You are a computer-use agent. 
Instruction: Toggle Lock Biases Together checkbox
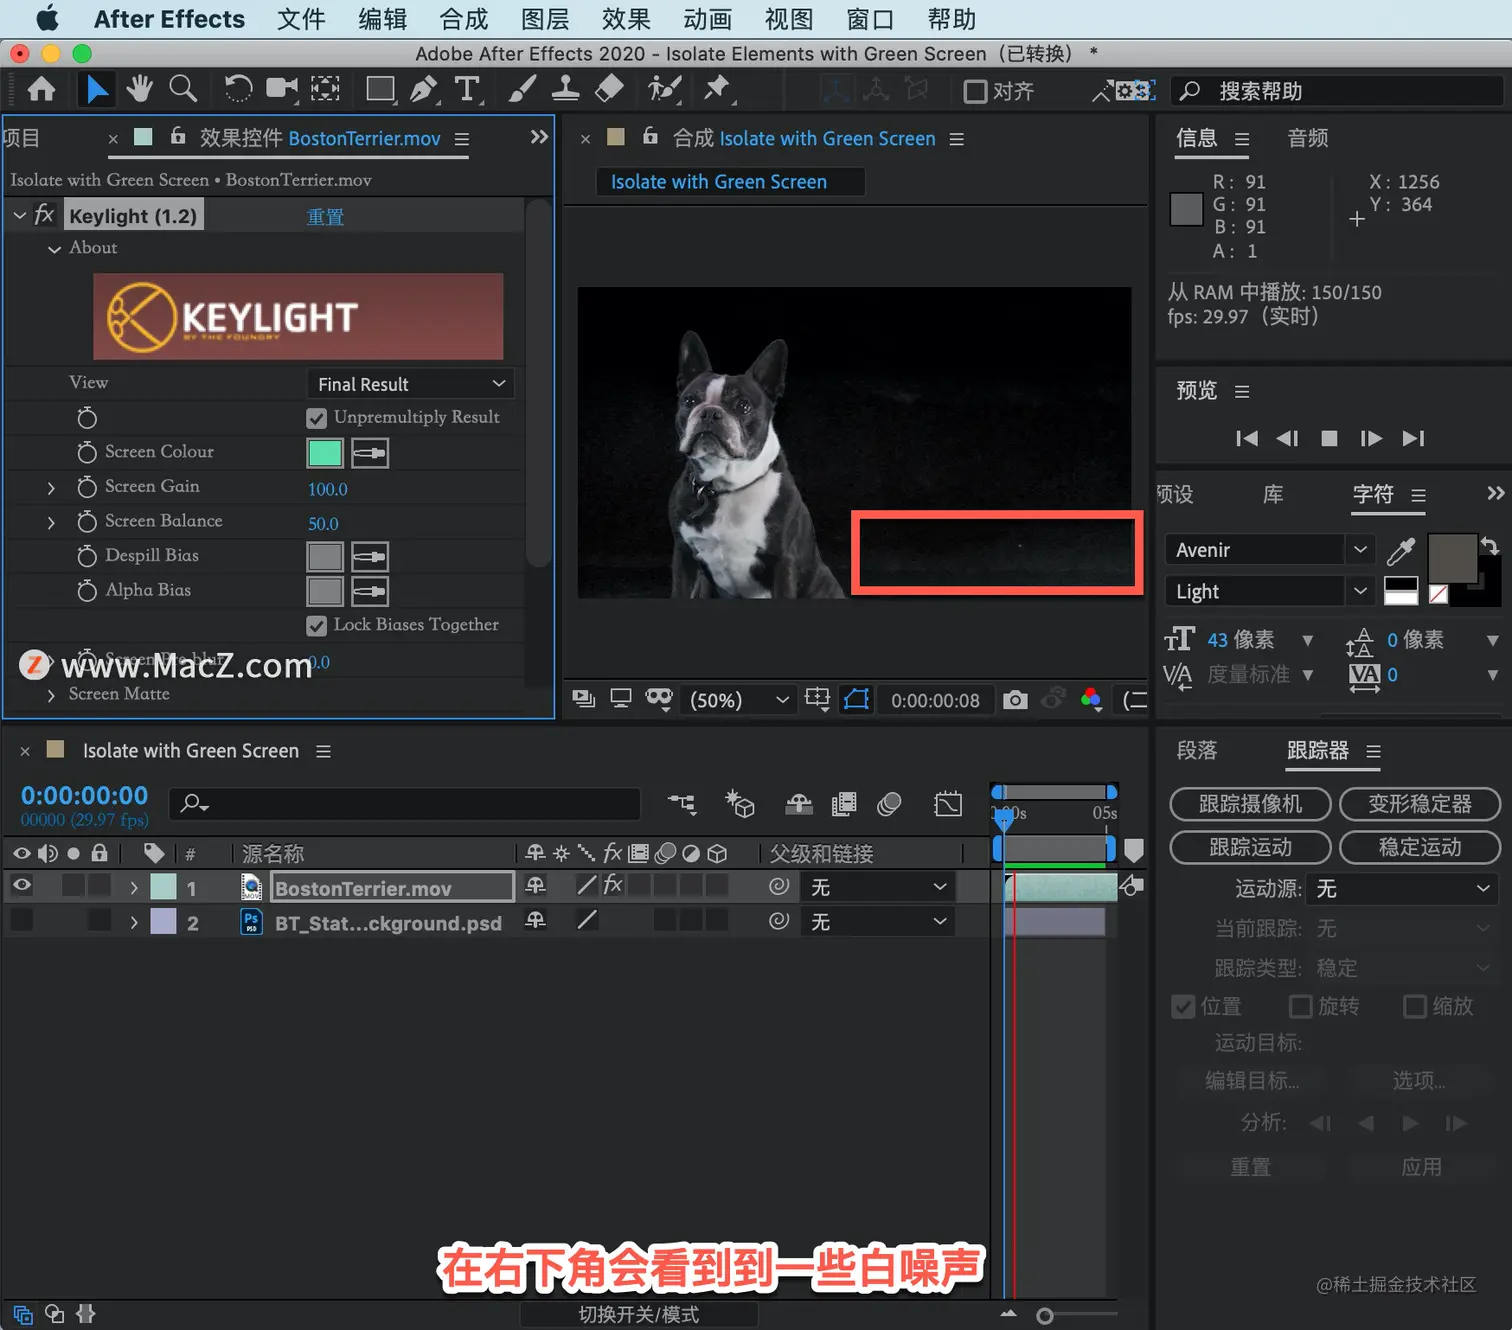tap(317, 626)
